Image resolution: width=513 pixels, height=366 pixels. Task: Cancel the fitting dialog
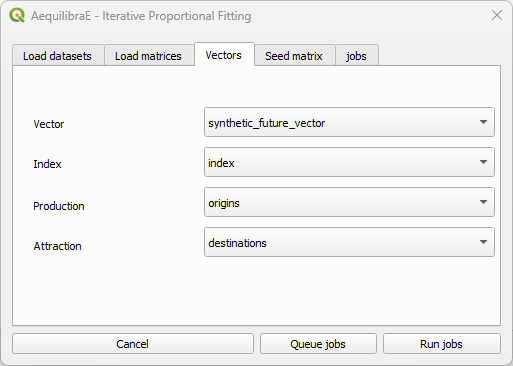click(133, 344)
